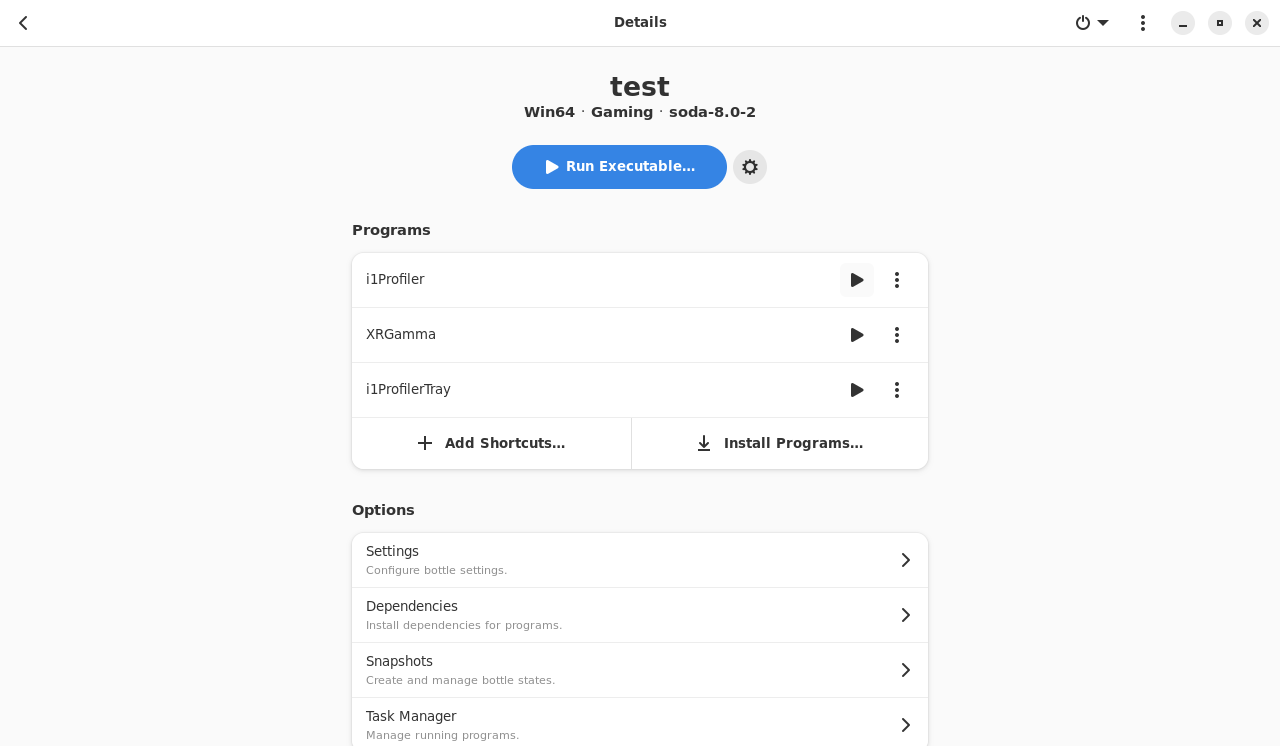Maximize the Details window
Image resolution: width=1280 pixels, height=746 pixels.
click(x=1220, y=23)
